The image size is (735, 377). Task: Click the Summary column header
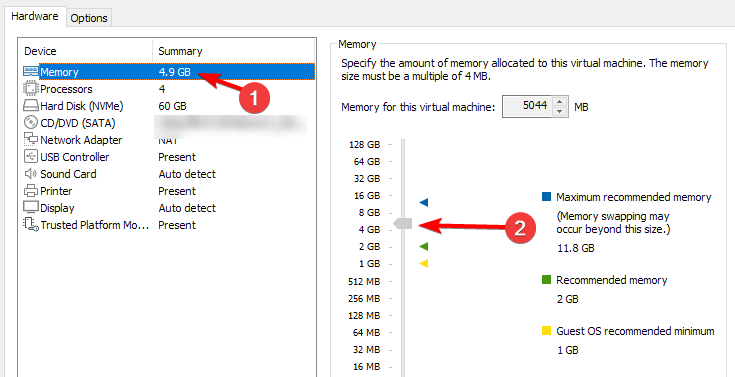click(233, 51)
